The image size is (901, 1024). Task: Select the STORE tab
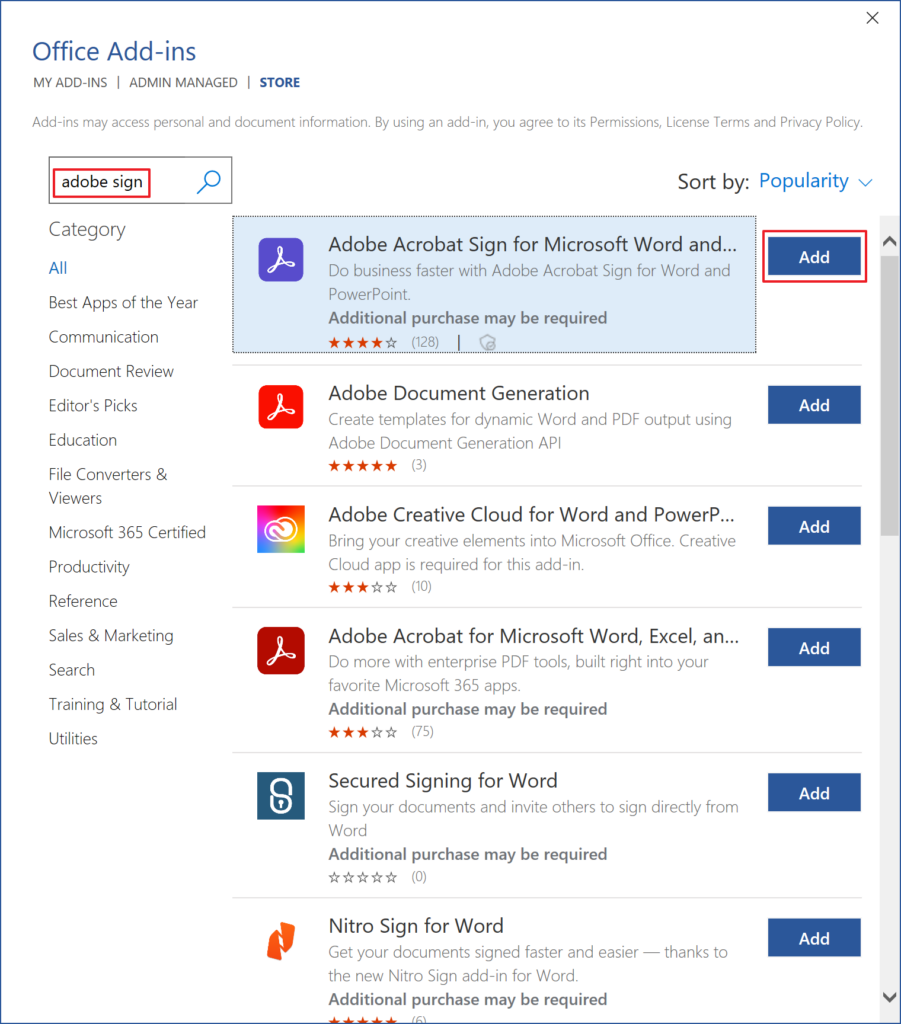(279, 82)
